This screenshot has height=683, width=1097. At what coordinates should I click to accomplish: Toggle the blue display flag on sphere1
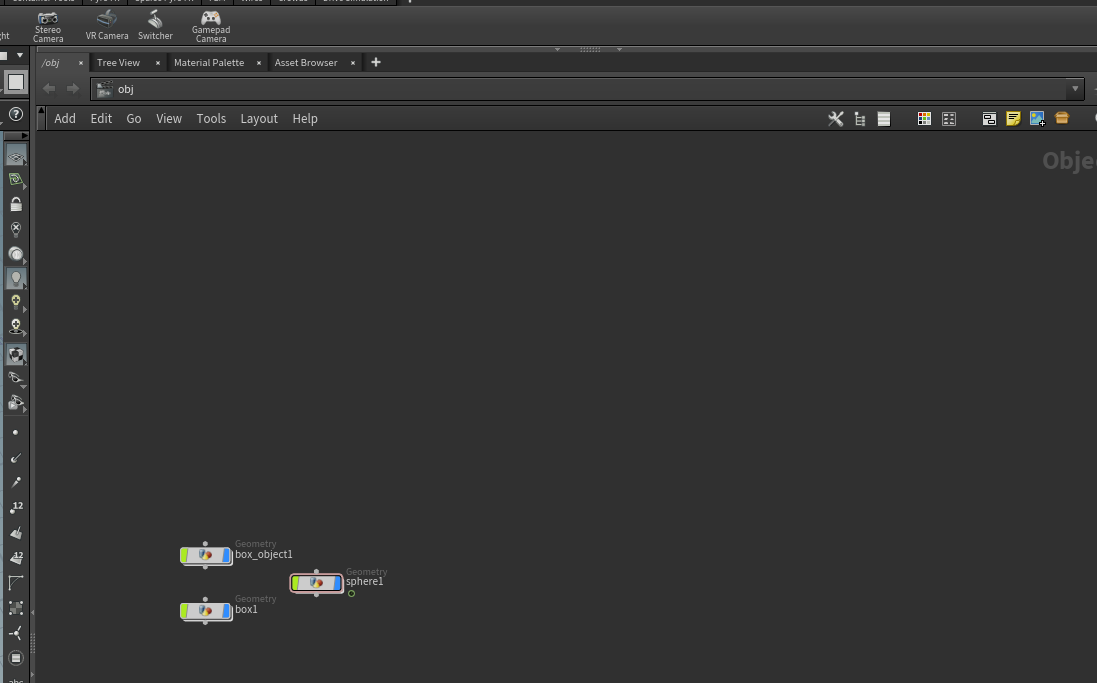pos(337,582)
